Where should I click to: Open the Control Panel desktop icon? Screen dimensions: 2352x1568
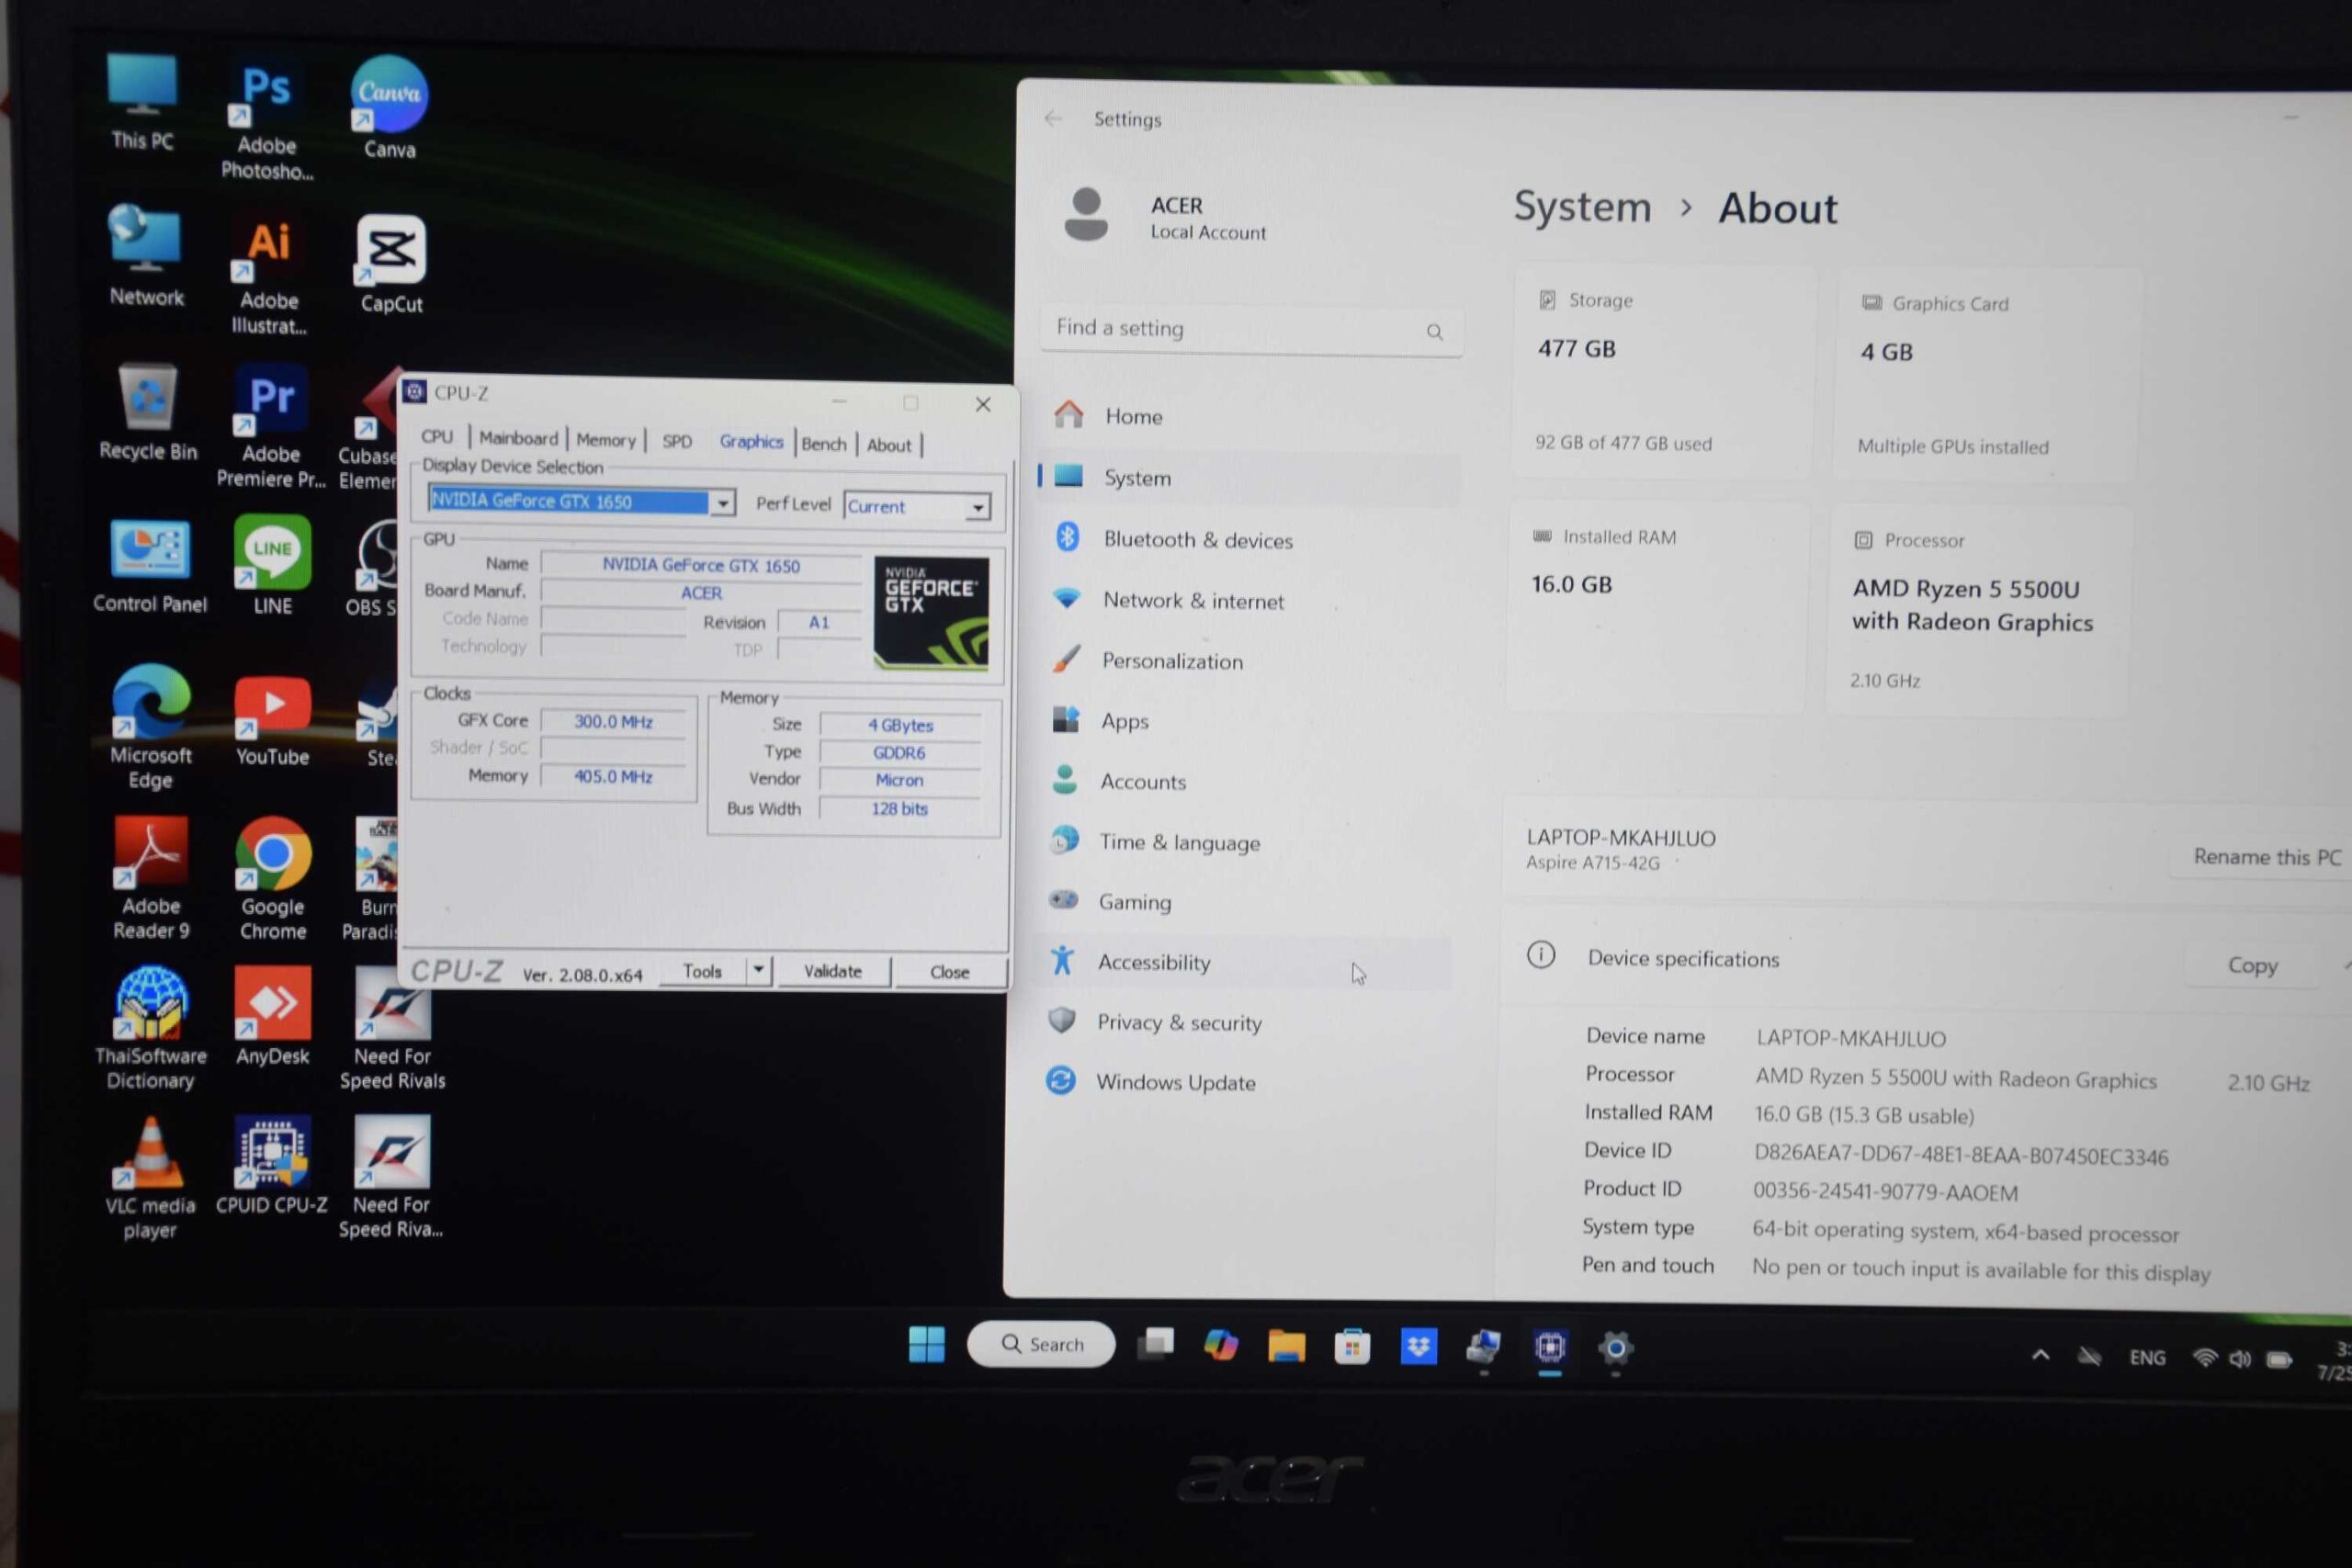point(150,566)
